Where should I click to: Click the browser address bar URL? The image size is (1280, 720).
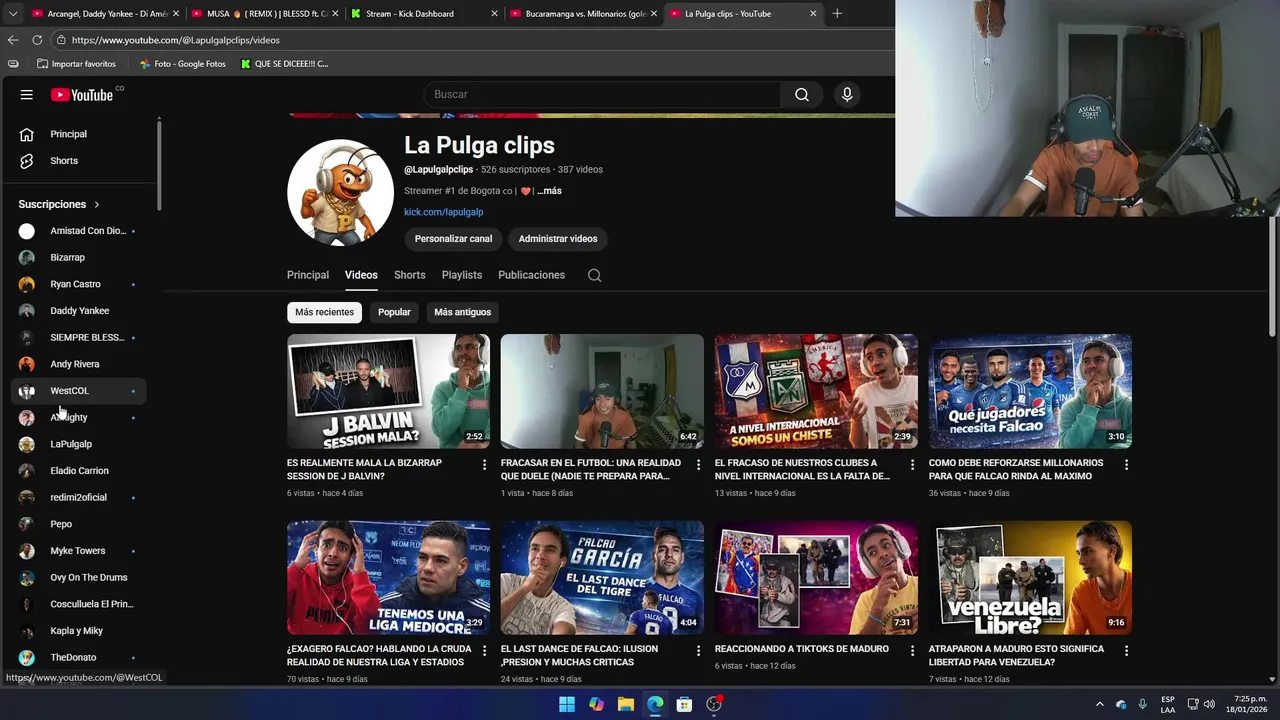point(176,40)
